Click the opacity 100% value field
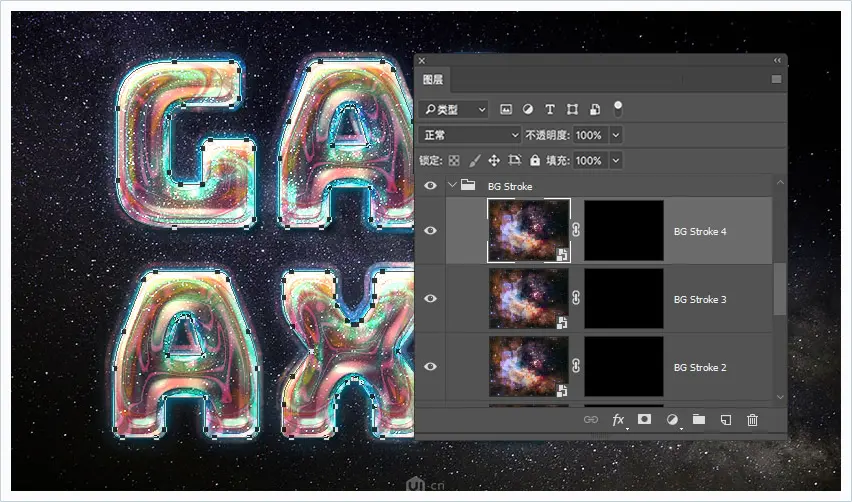Image resolution: width=852 pixels, height=502 pixels. click(591, 135)
